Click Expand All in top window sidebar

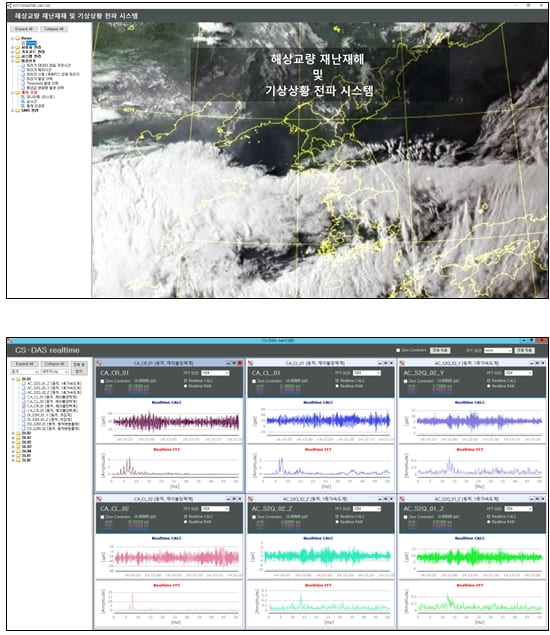click(x=24, y=29)
